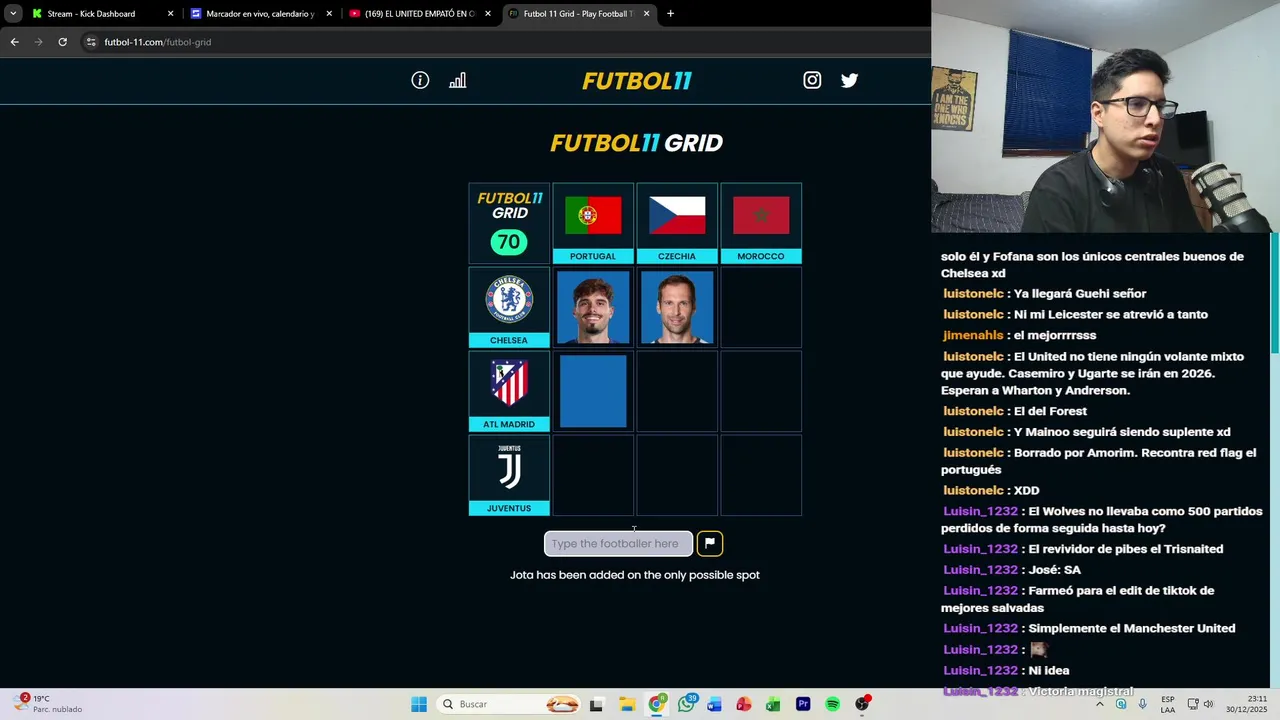
Task: Close the Kick Dashboard tab
Action: [x=170, y=14]
